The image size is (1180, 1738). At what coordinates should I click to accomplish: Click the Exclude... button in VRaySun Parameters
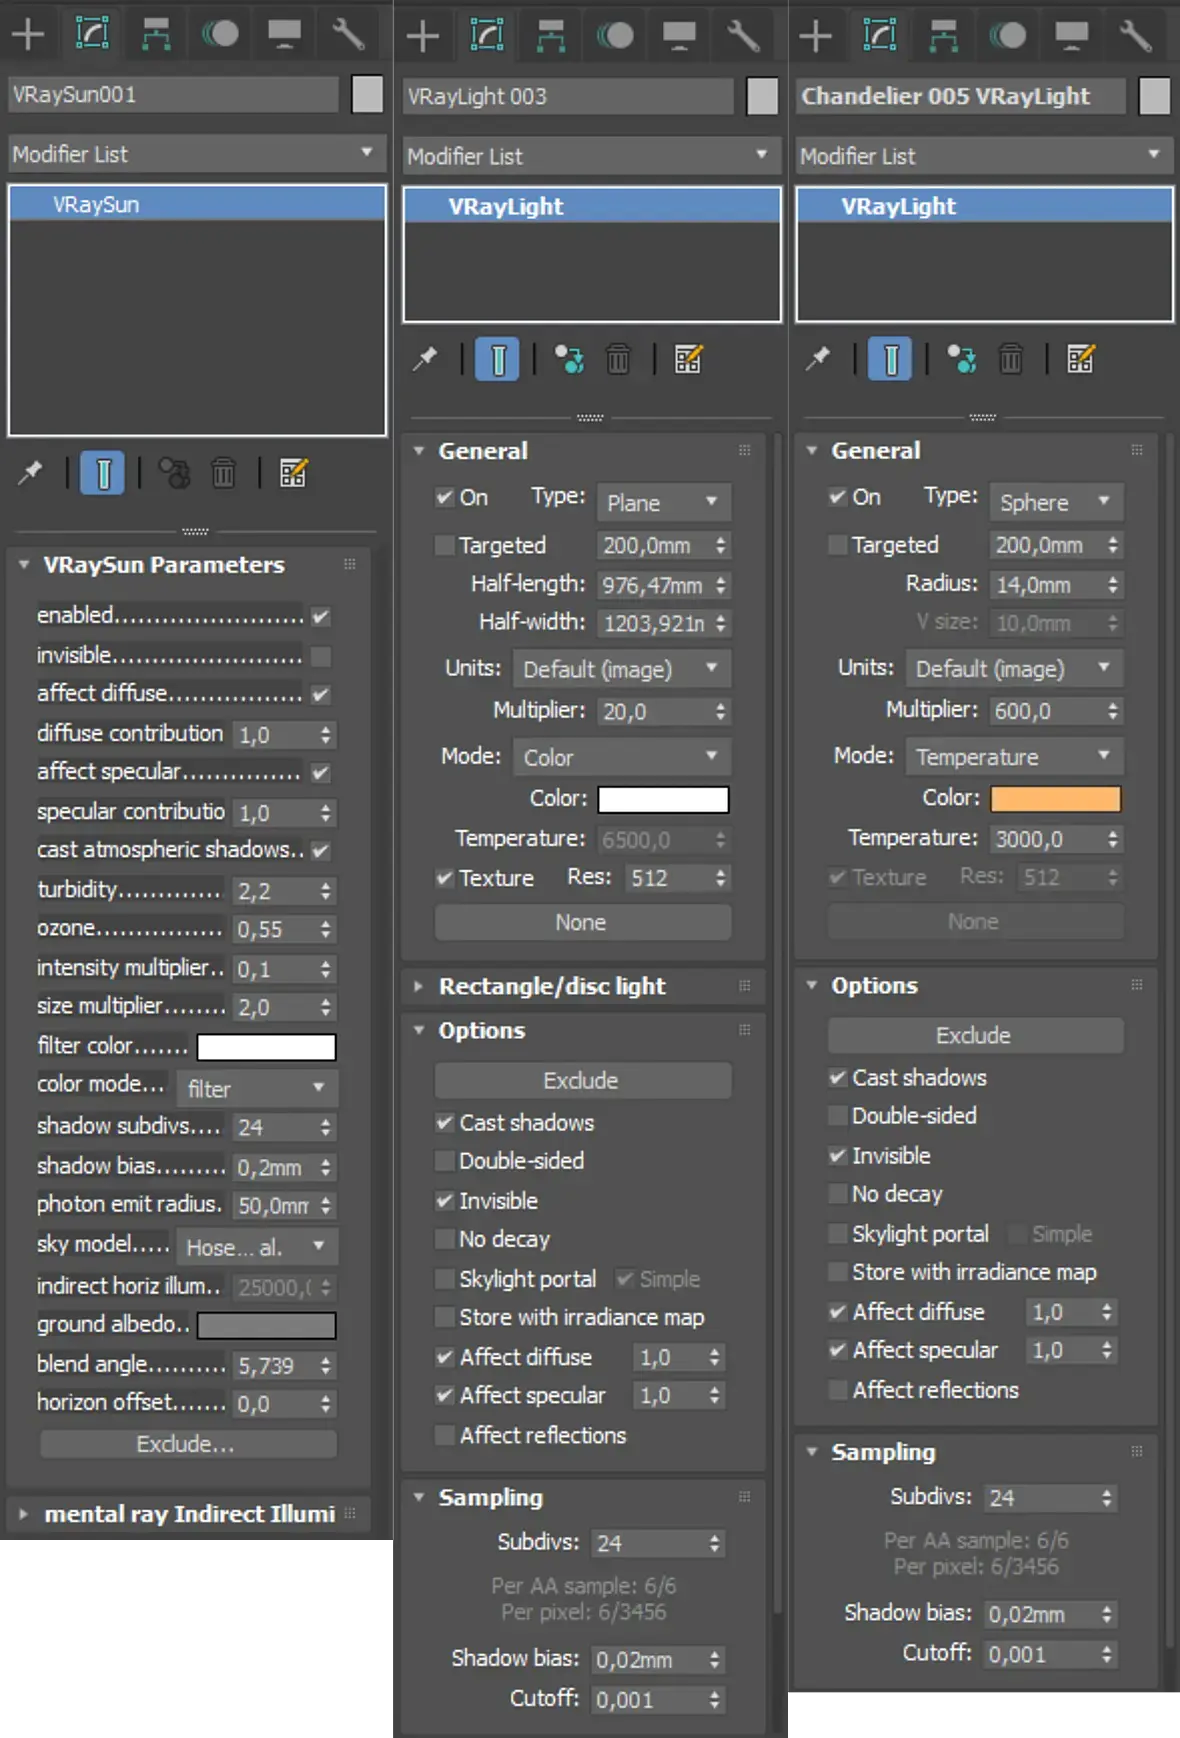click(187, 1444)
